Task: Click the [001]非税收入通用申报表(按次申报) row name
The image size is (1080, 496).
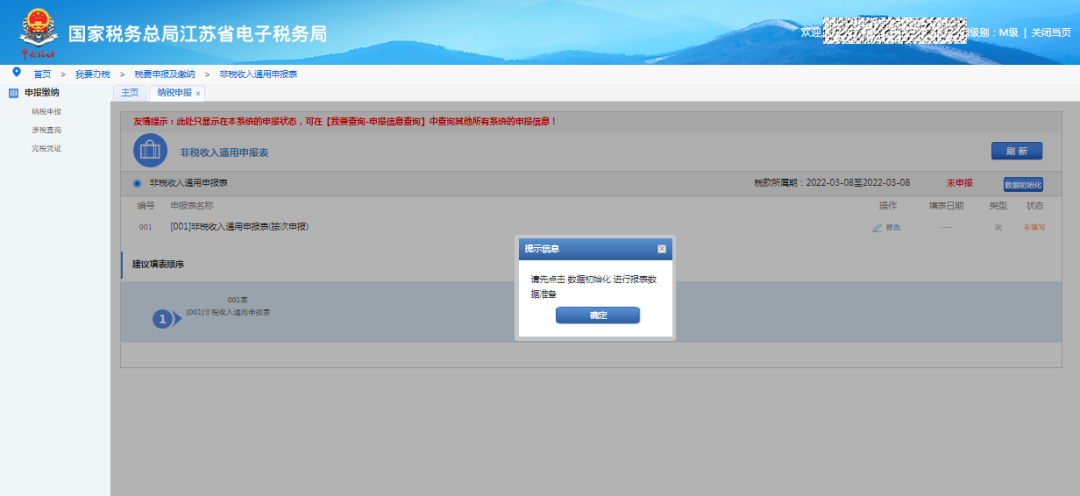Action: point(240,227)
